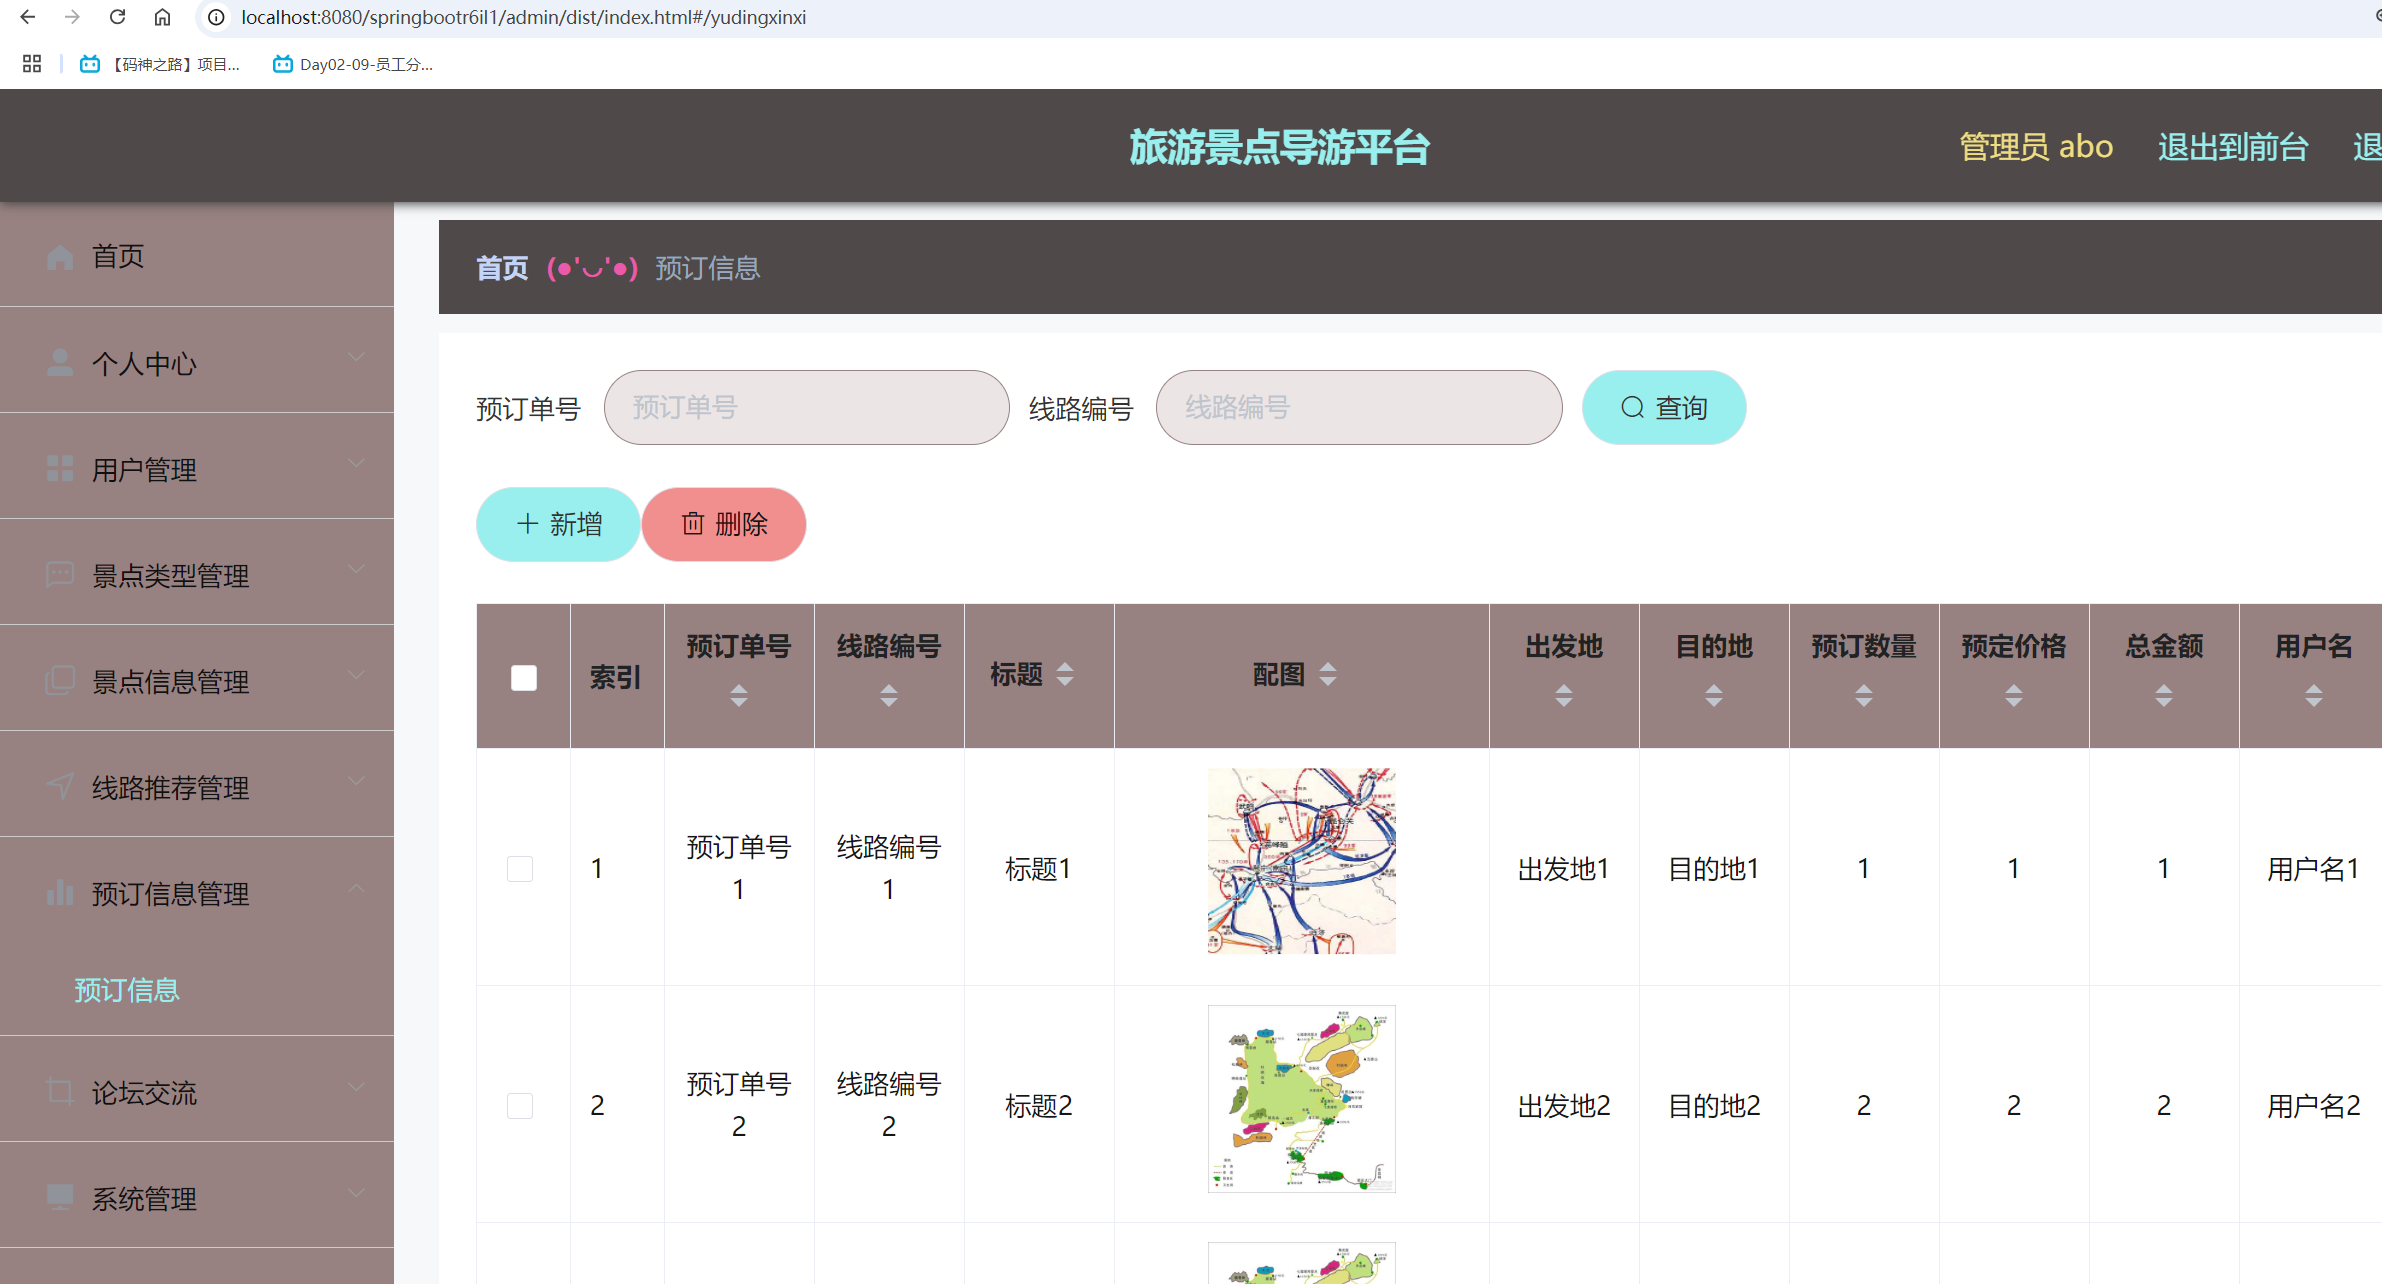Select the person icon for 个人中心
Viewport: 2382px width, 1284px height.
coord(59,363)
